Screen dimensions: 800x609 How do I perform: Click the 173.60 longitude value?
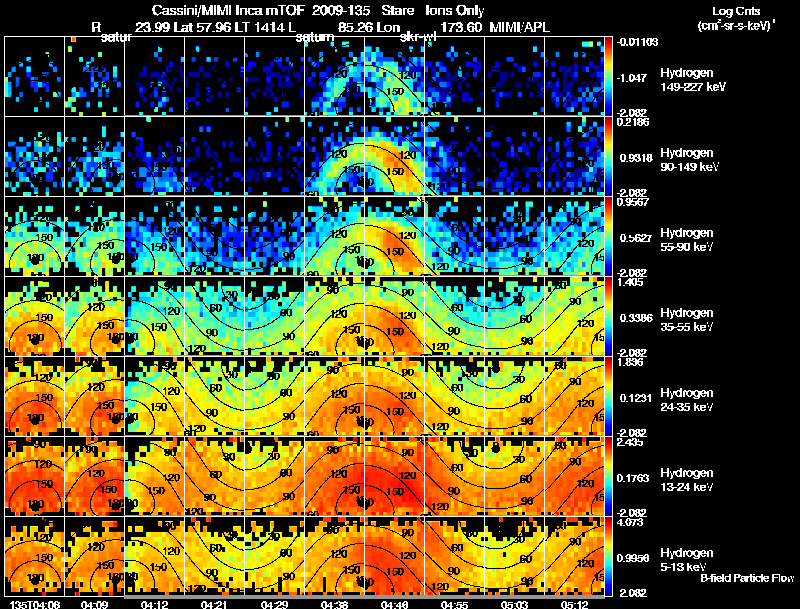click(461, 27)
